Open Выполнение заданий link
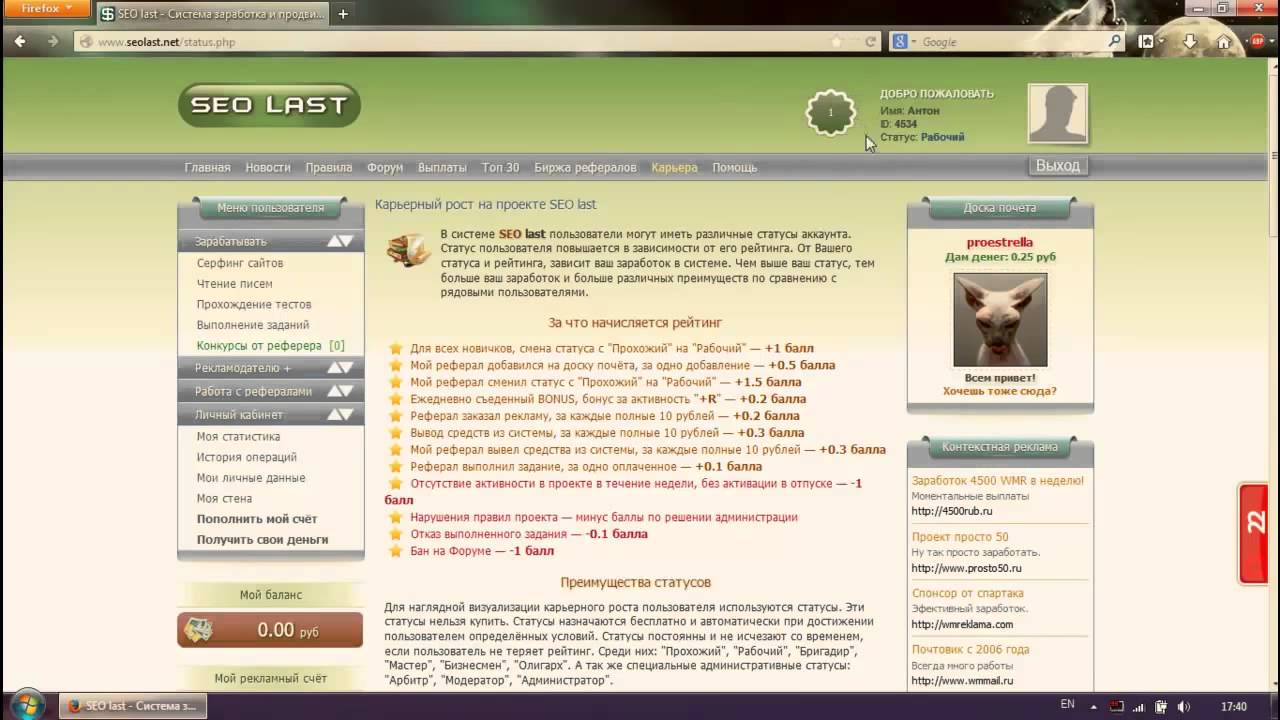This screenshot has width=1280, height=720. click(253, 325)
